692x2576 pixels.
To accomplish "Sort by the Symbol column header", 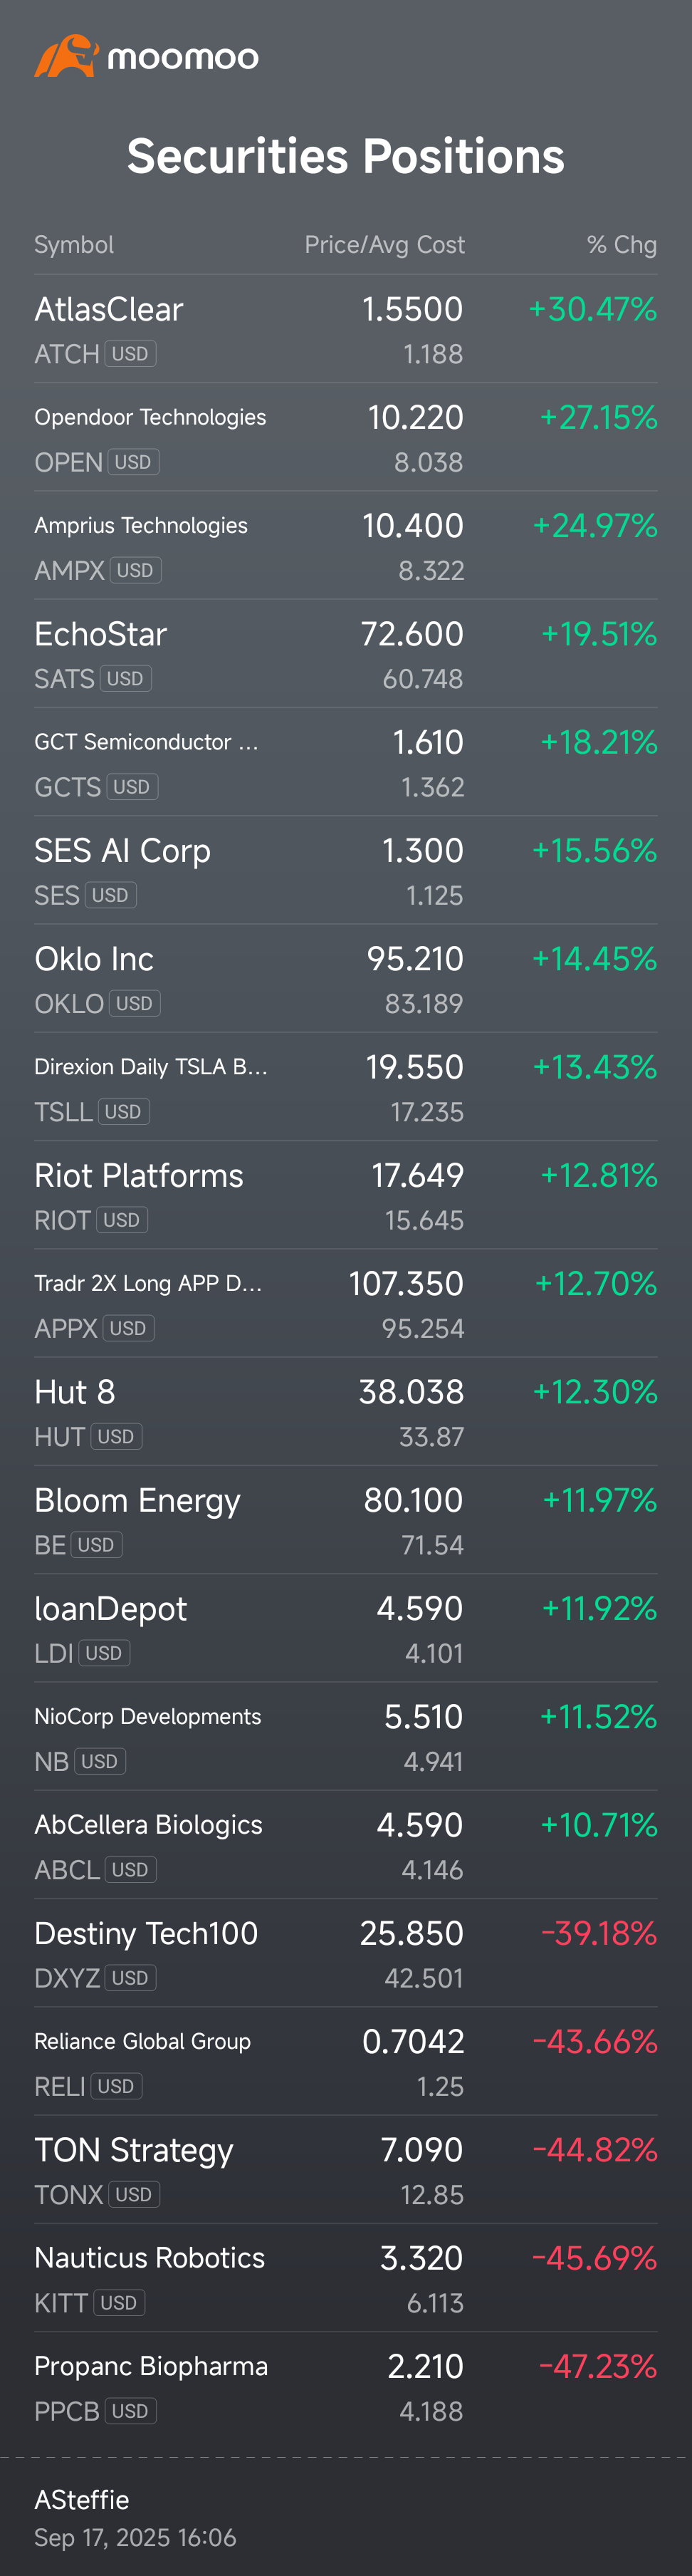I will point(74,245).
